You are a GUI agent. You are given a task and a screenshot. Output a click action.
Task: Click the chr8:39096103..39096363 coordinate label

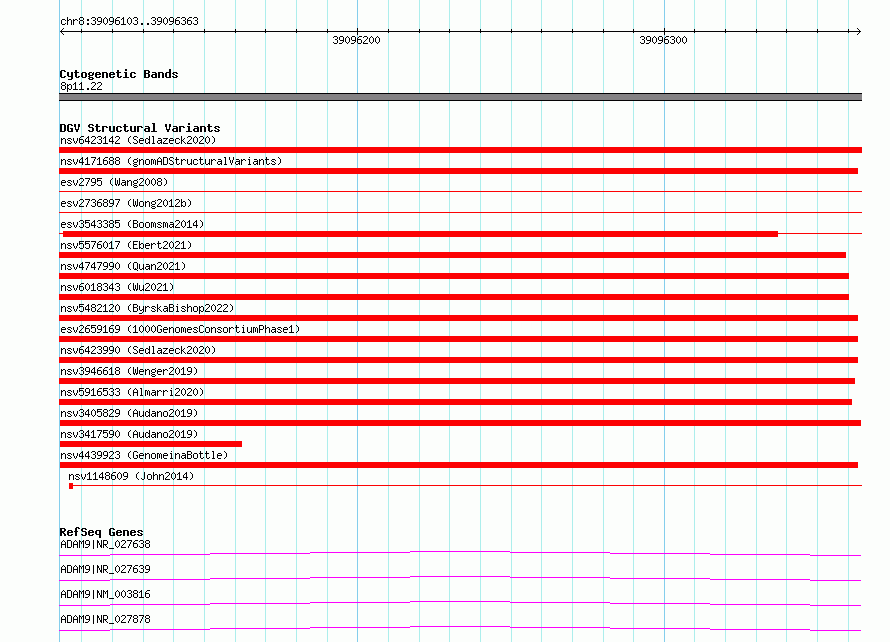[x=129, y=21]
